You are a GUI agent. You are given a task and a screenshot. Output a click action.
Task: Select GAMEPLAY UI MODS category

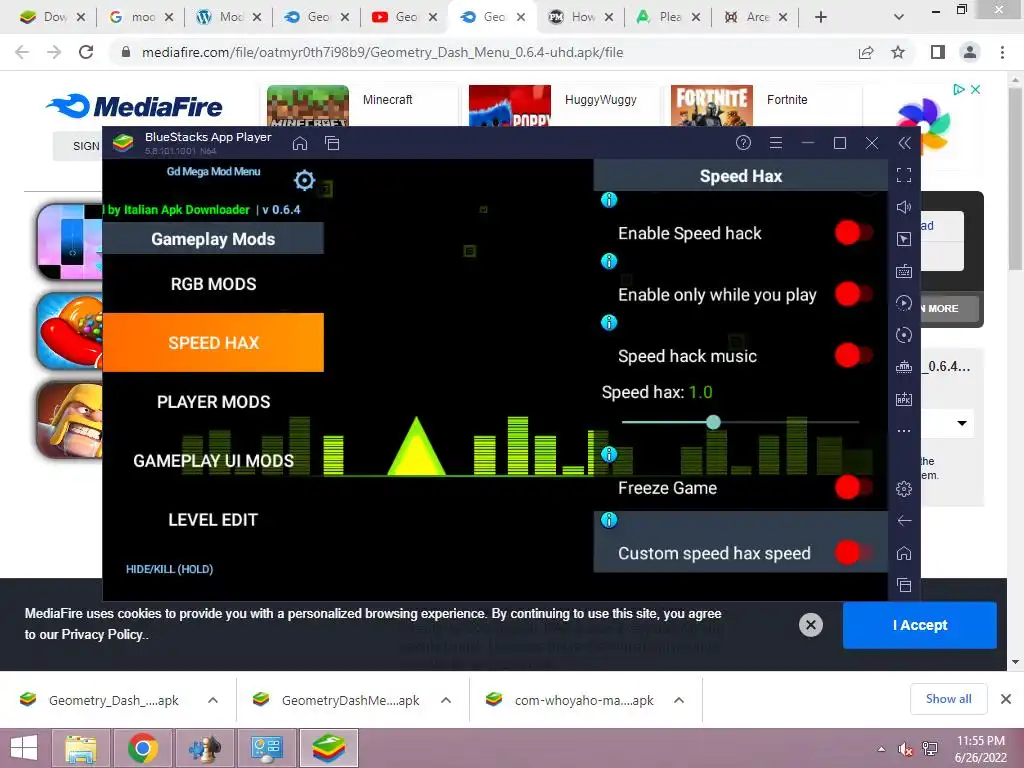[x=214, y=461]
